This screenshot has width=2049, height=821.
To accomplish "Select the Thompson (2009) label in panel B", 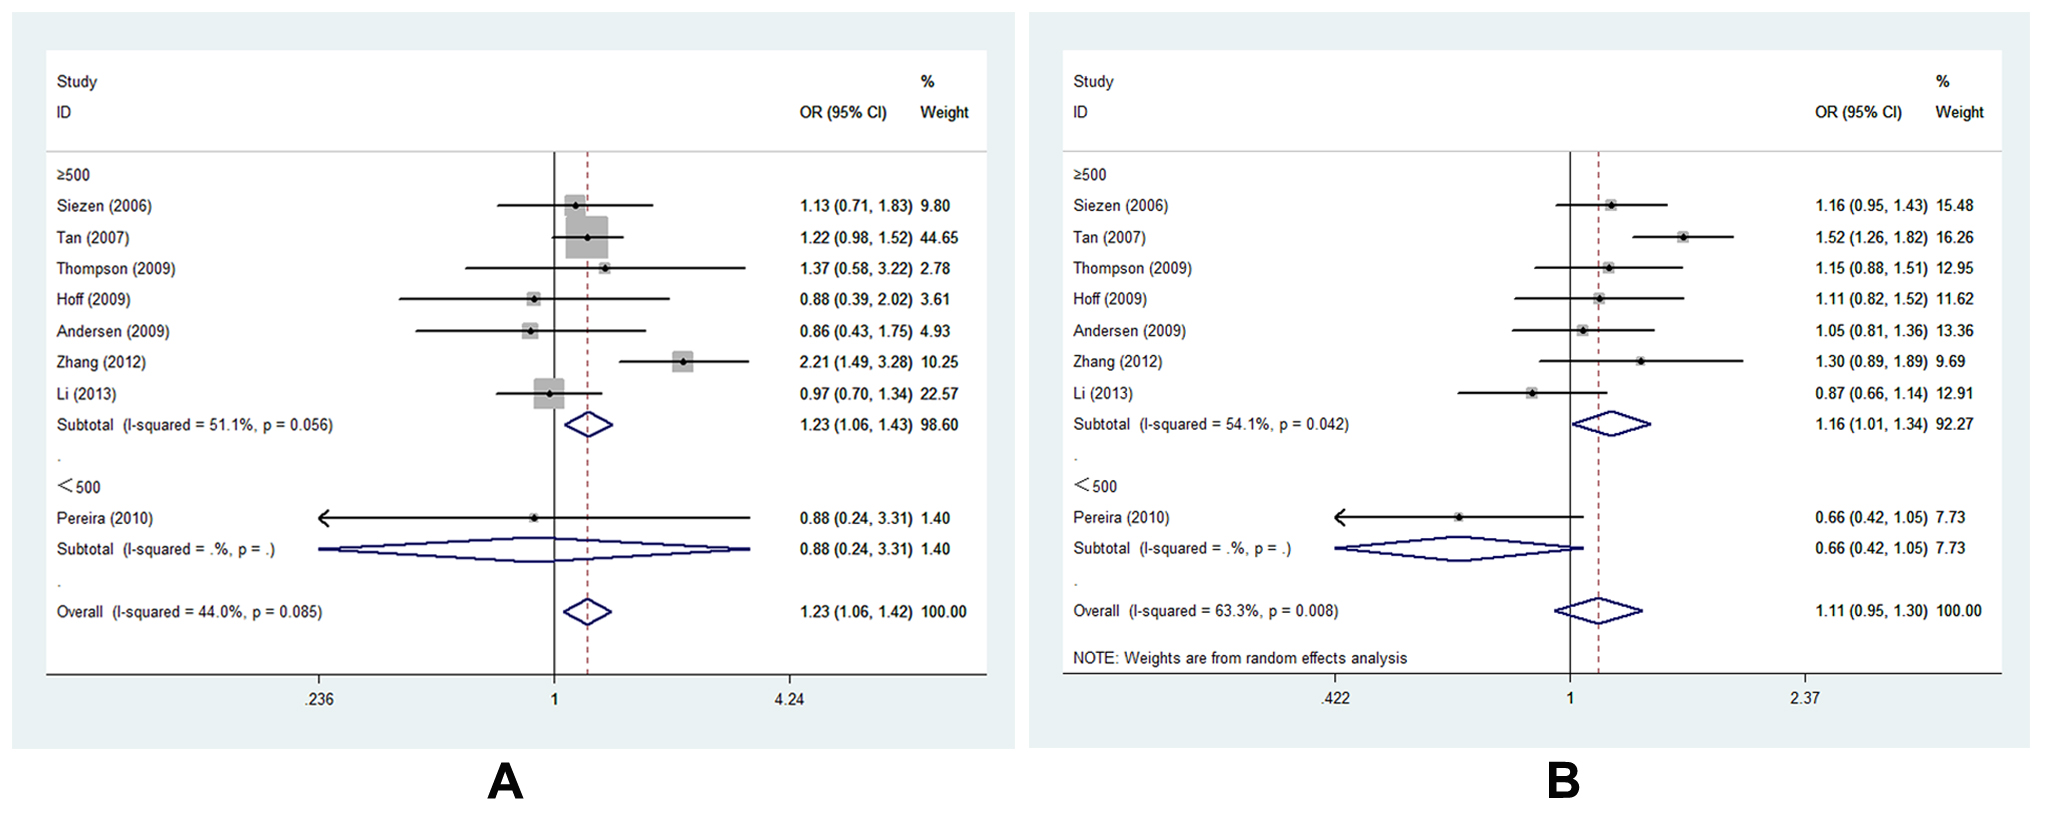I will pyautogui.click(x=1132, y=268).
